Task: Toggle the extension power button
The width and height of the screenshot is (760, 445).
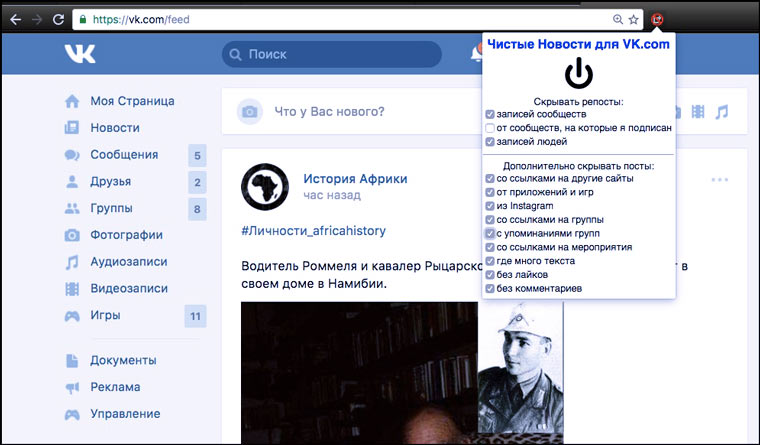Action: click(x=579, y=73)
